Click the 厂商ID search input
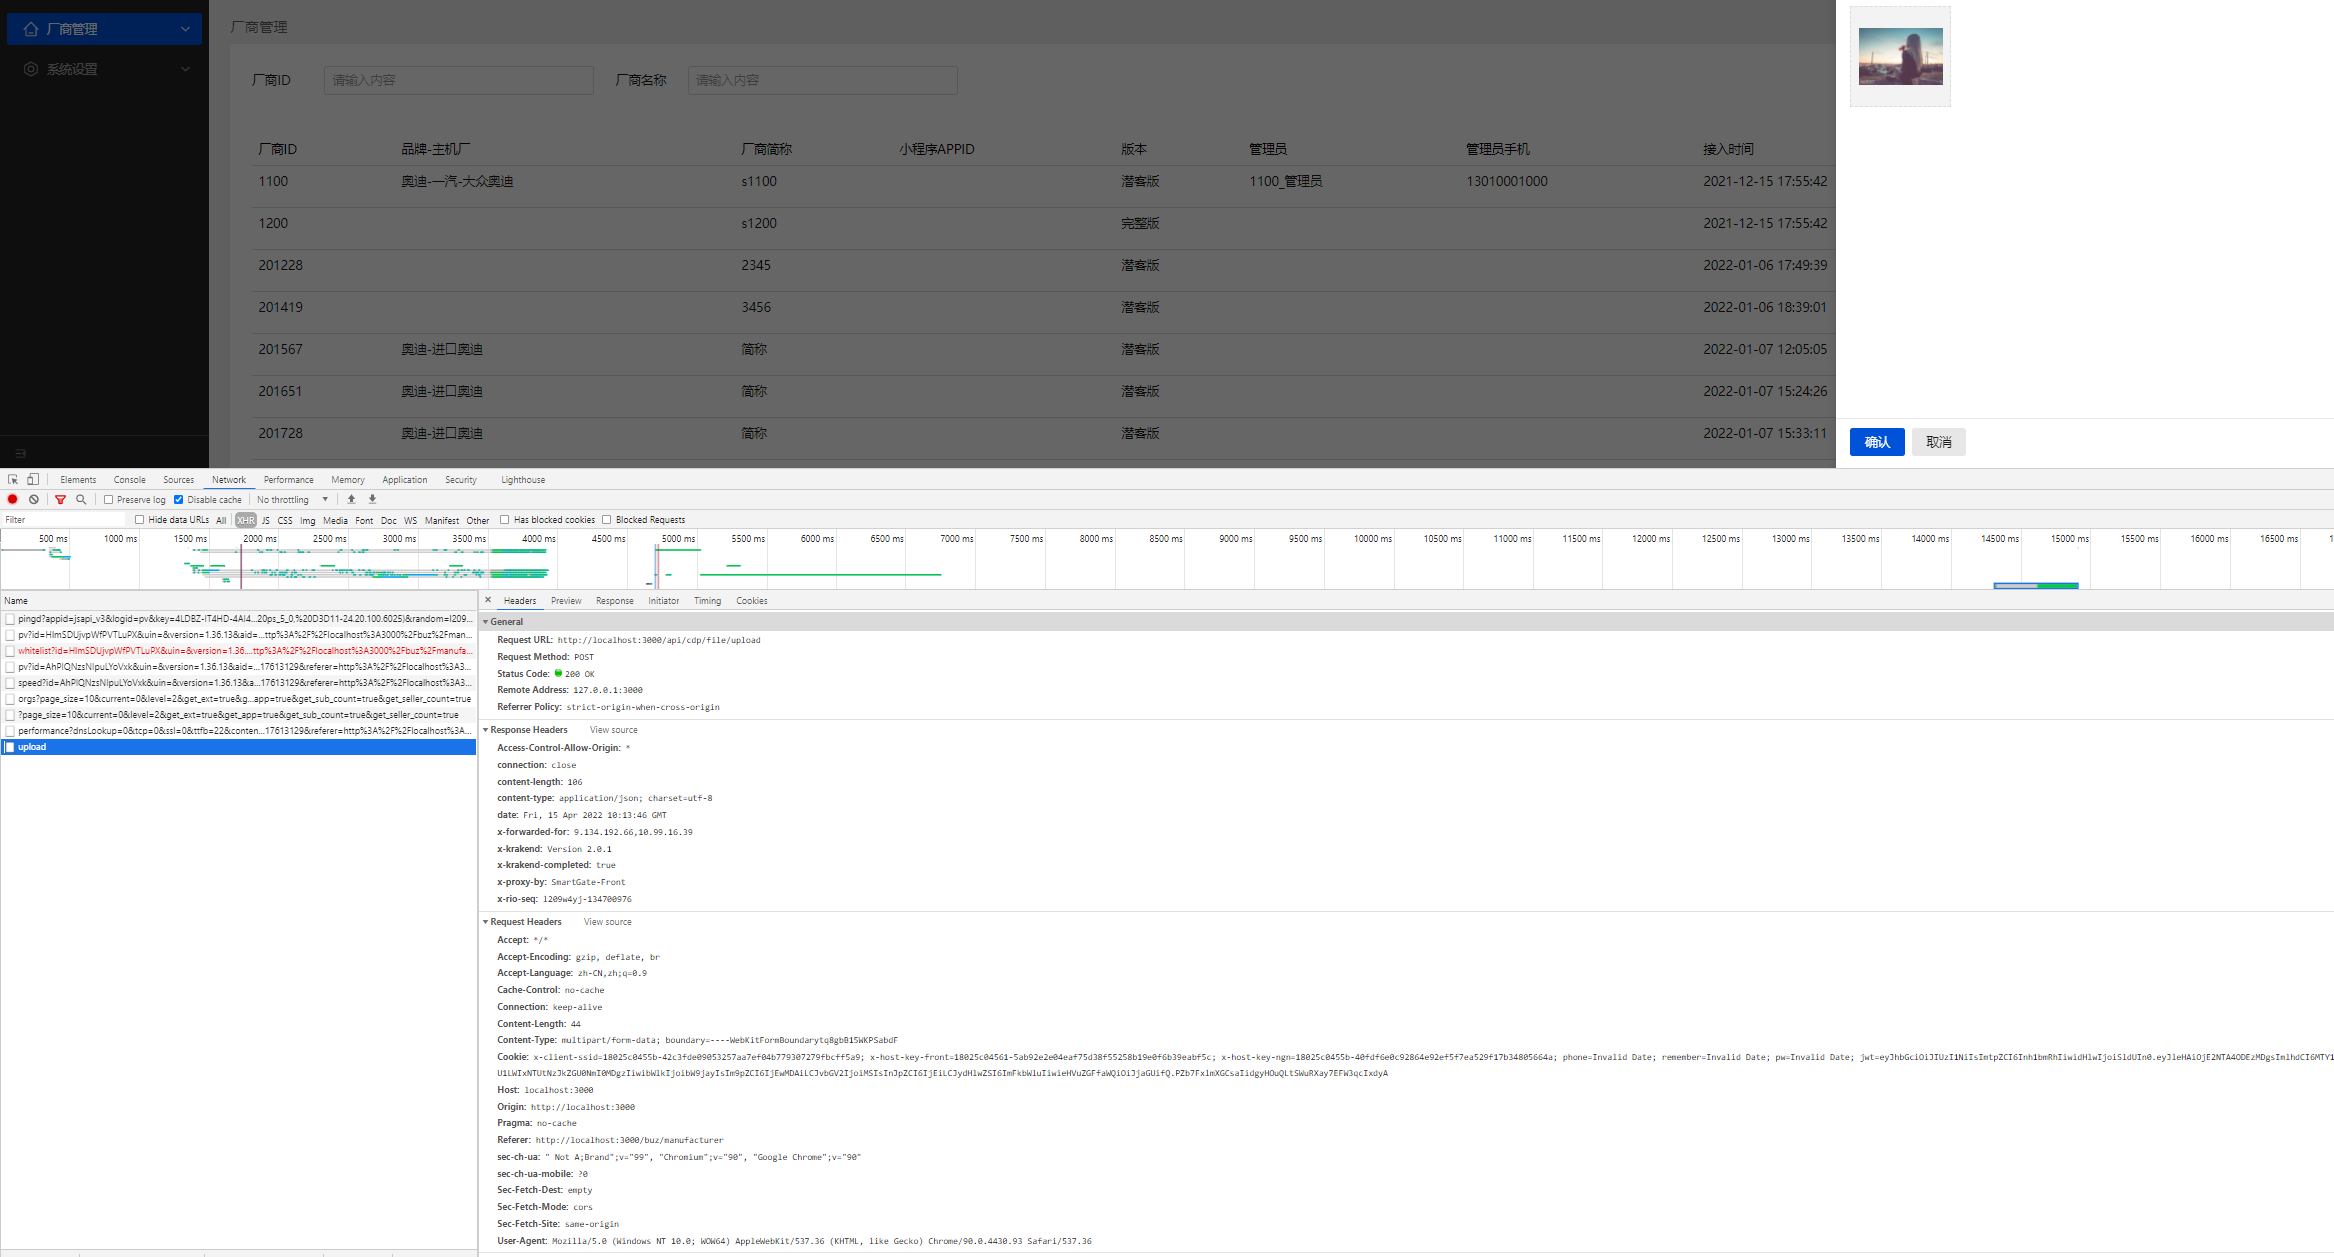 459,80
